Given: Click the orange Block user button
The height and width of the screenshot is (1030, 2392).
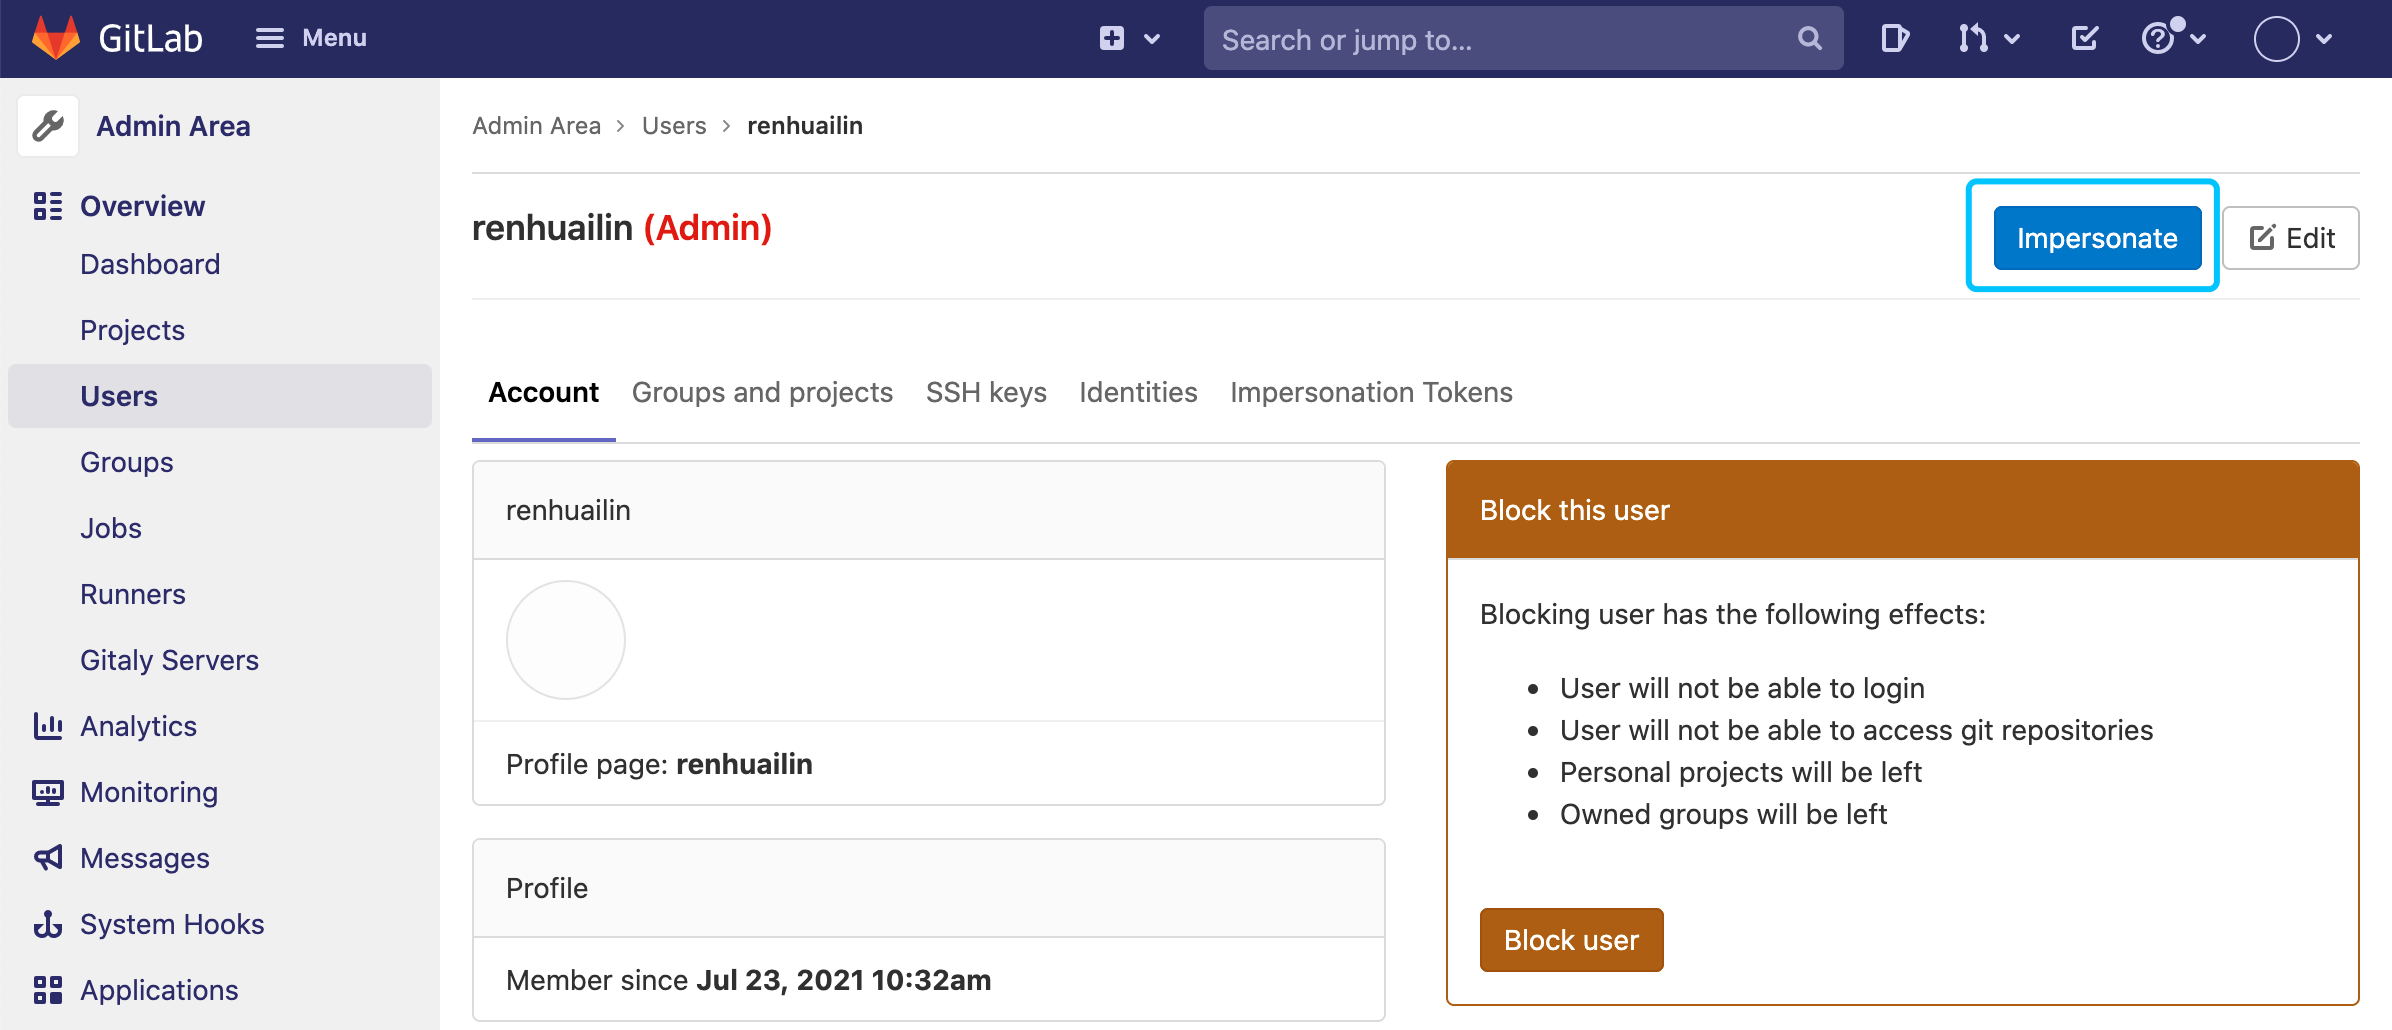Looking at the screenshot, I should point(1571,940).
